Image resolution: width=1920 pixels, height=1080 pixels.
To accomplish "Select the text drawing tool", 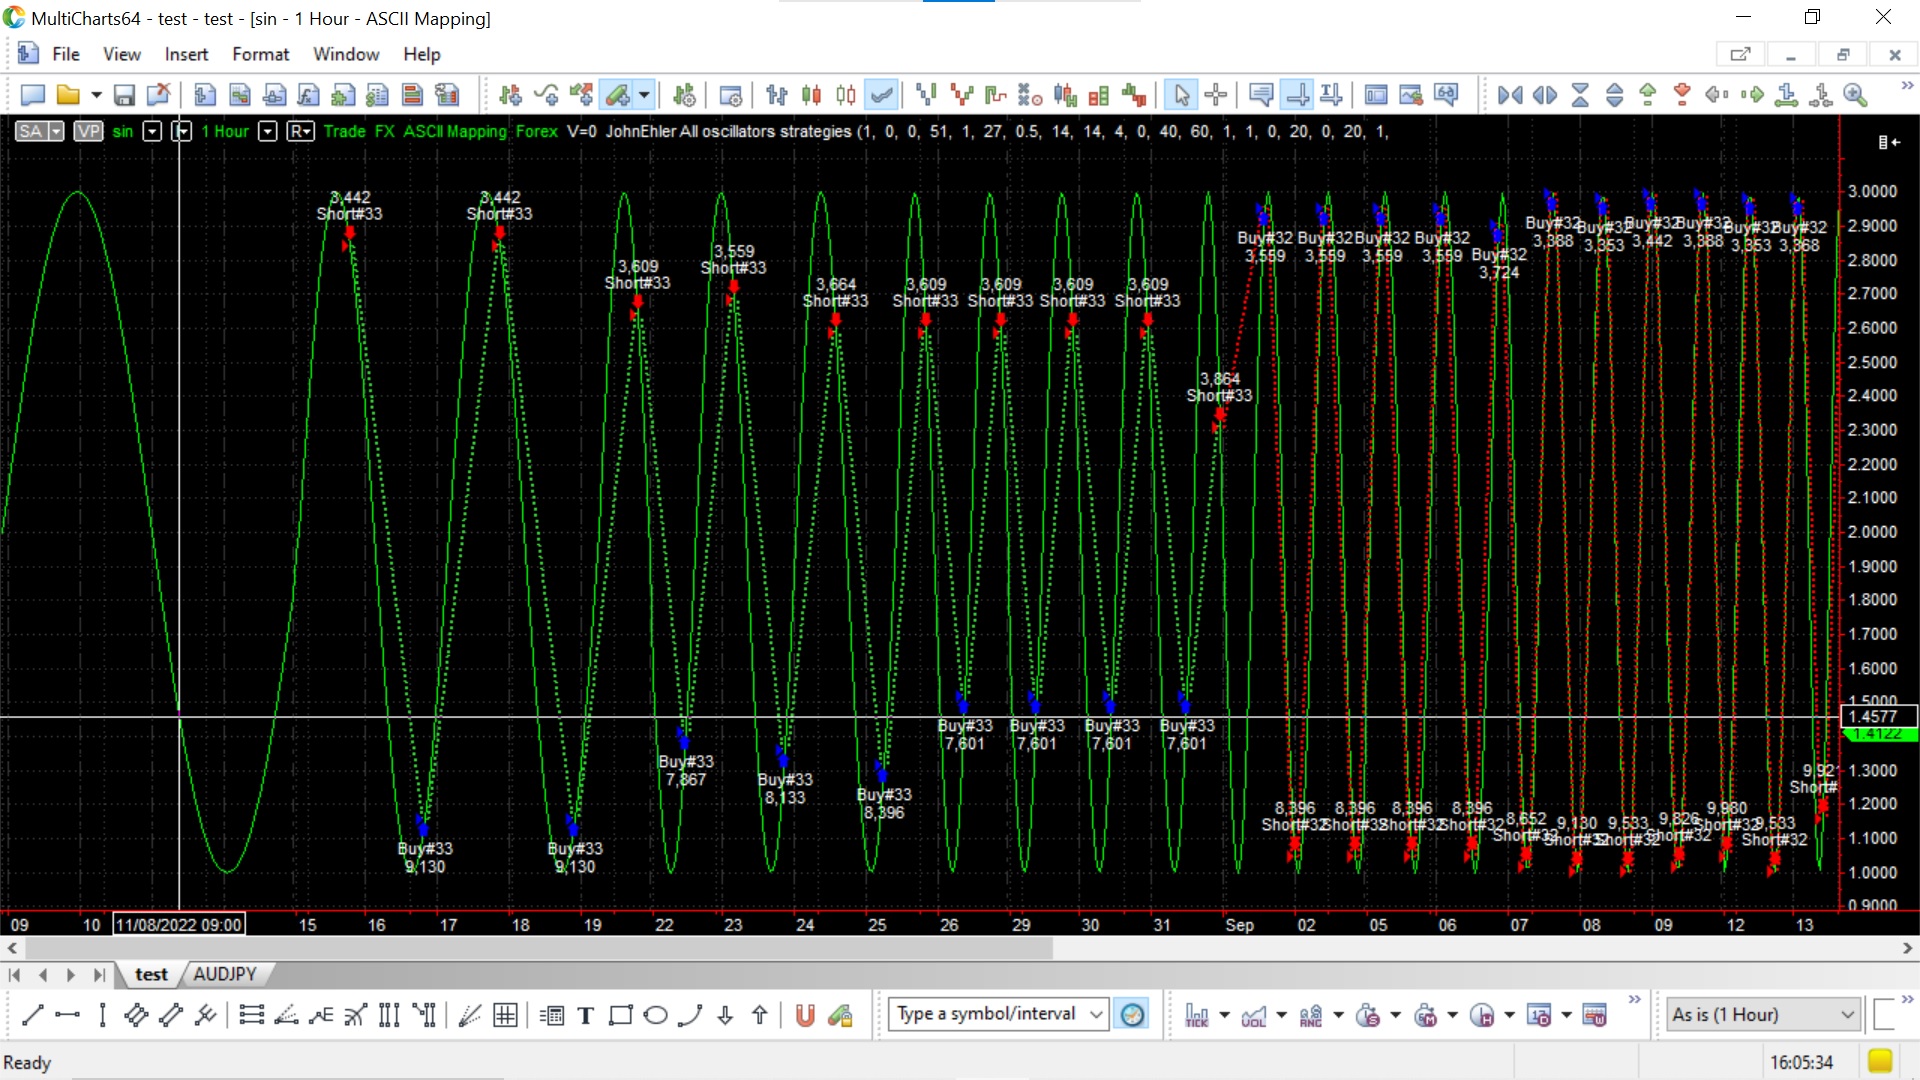I will [586, 1016].
